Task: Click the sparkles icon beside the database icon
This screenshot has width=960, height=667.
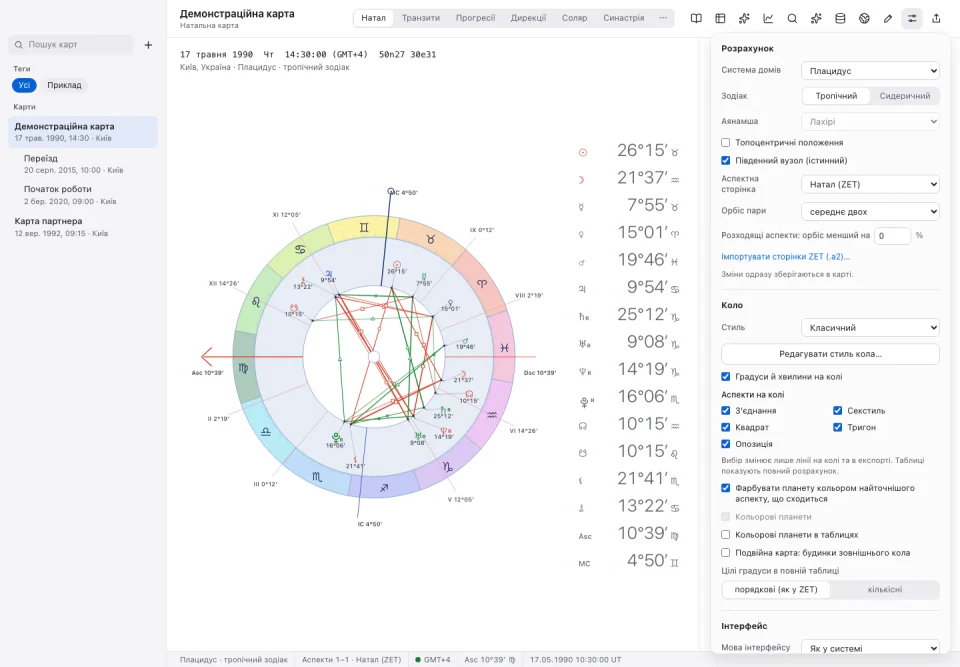Action: (816, 18)
